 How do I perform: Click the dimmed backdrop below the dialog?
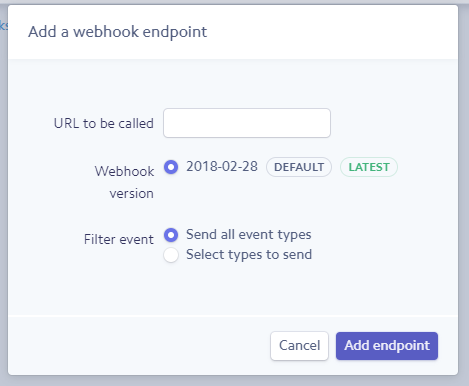click(233, 381)
